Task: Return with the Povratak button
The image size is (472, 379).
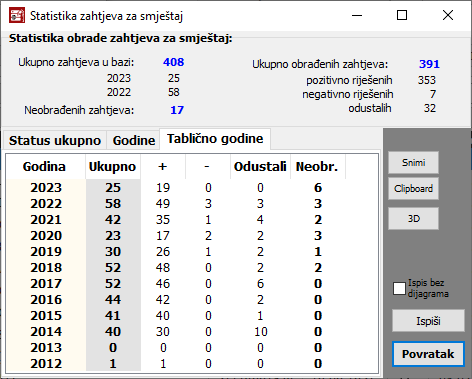Action: 428,354
